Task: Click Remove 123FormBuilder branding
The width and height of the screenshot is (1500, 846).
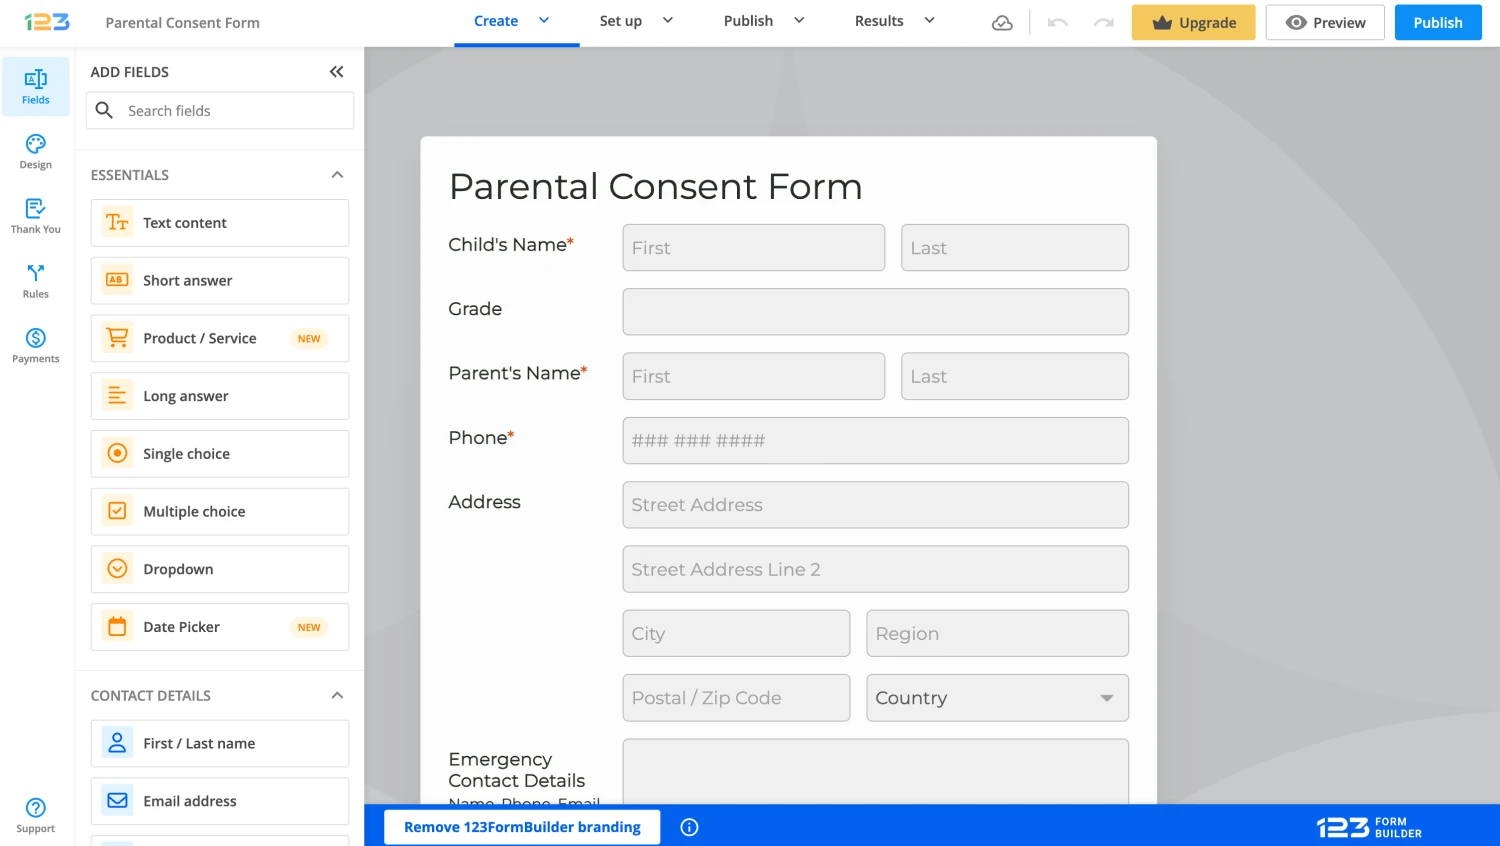Action: tap(521, 827)
